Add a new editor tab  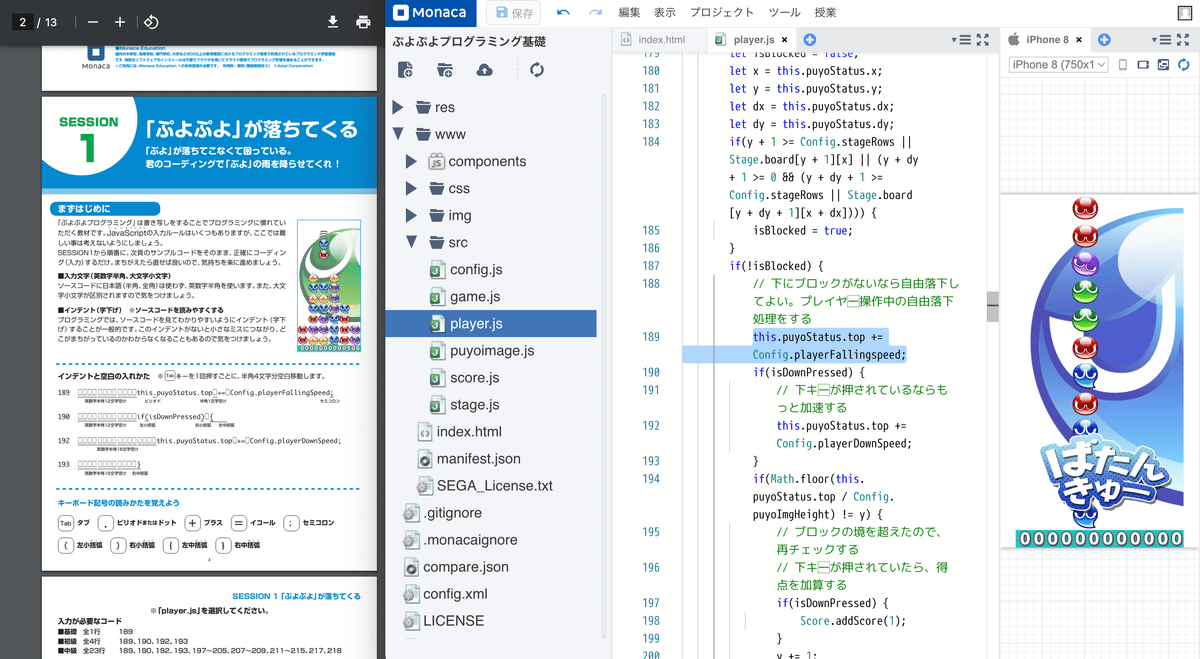810,40
